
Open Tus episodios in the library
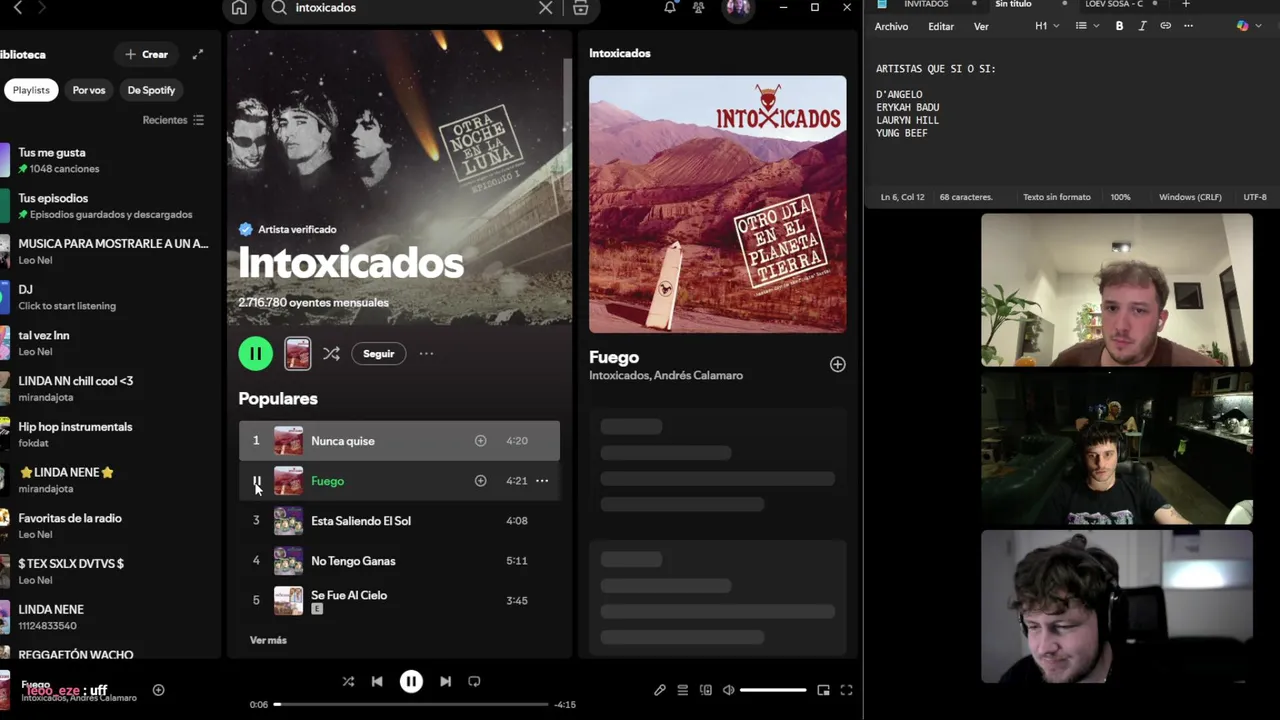[x=105, y=206]
